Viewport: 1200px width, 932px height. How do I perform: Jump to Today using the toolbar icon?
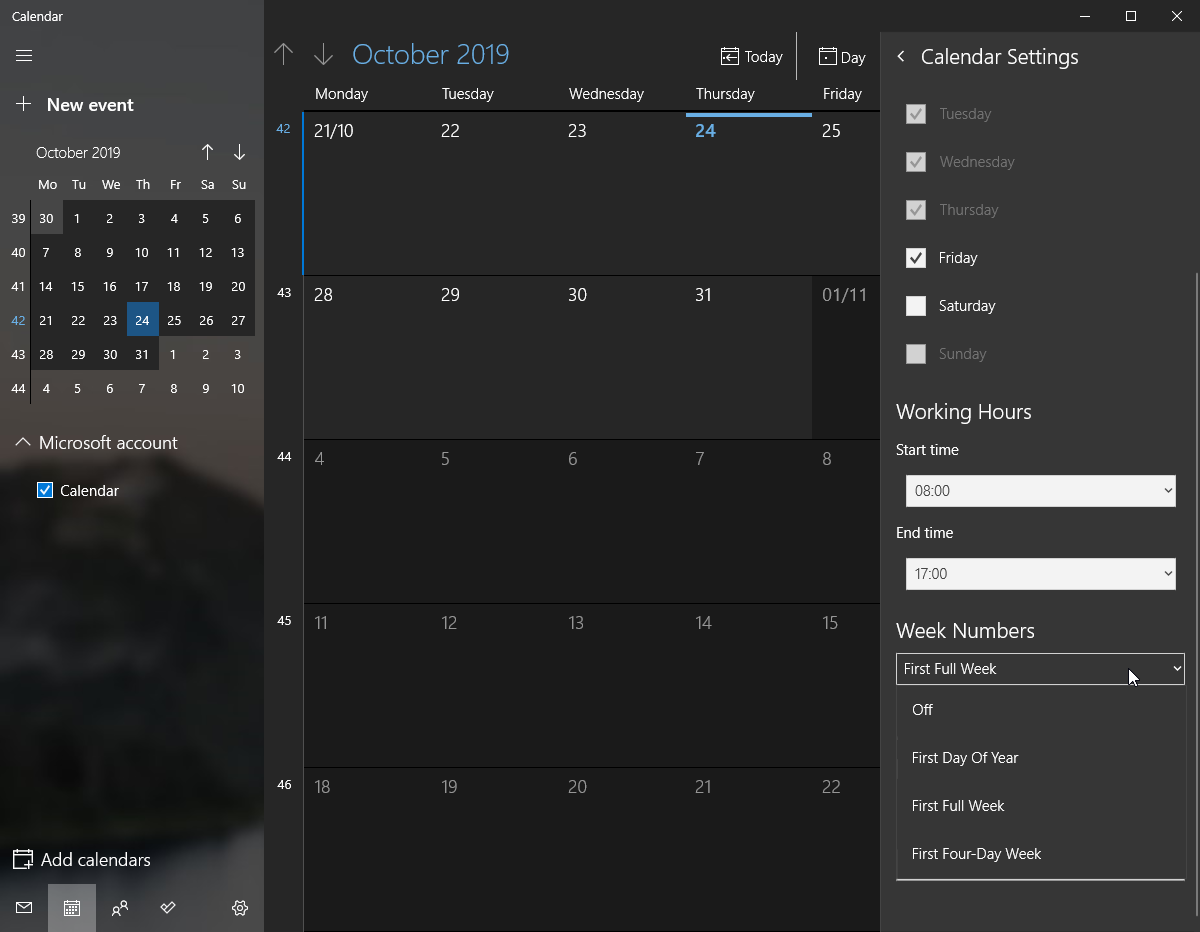(752, 56)
